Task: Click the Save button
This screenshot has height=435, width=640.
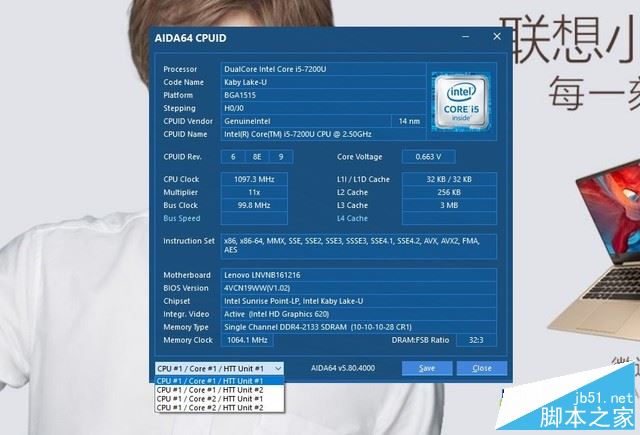Action: (x=427, y=368)
